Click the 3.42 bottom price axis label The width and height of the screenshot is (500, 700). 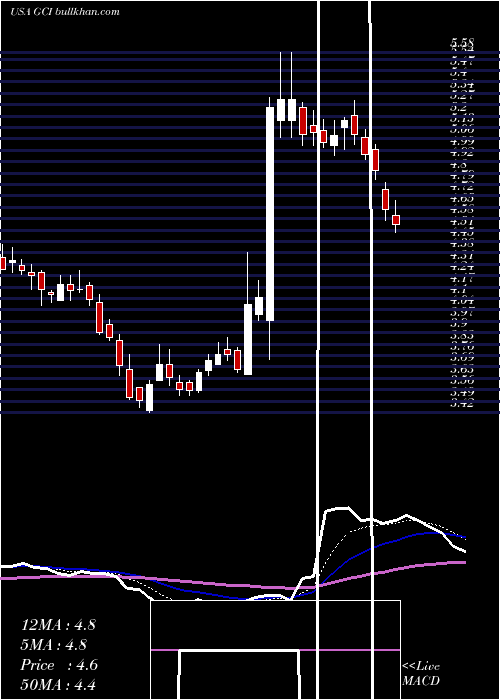[462, 404]
